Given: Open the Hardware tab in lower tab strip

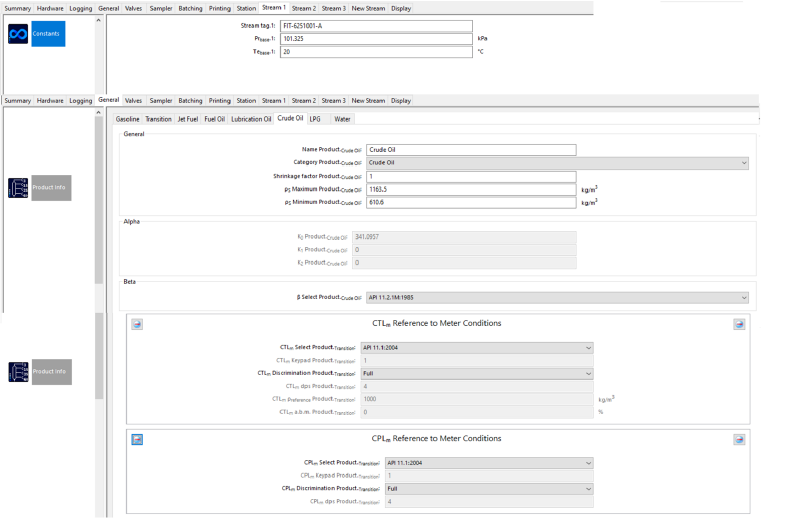Looking at the screenshot, I should [x=50, y=101].
